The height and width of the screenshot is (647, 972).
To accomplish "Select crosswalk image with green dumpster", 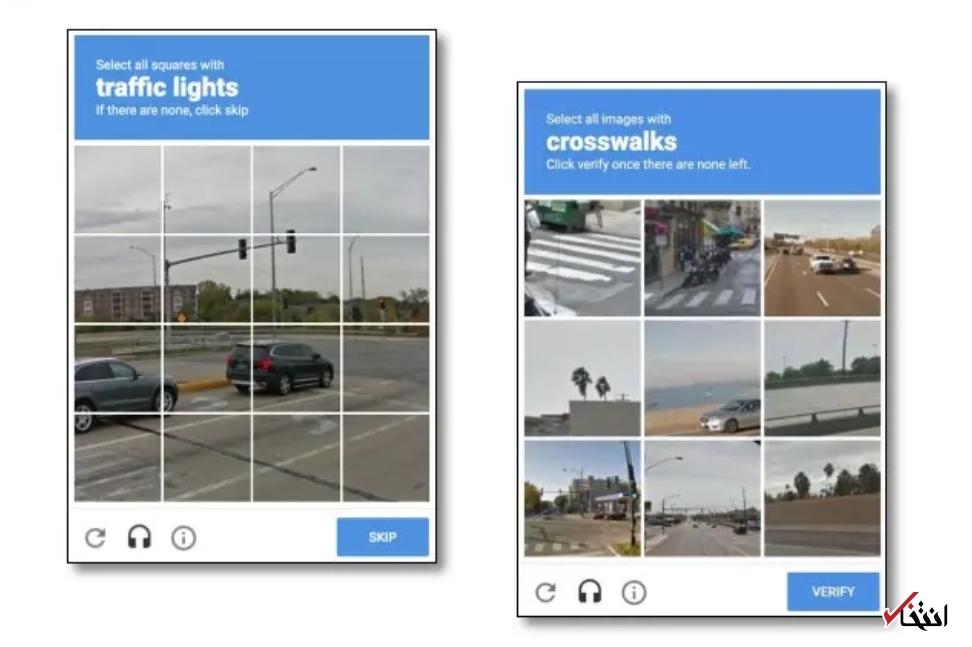I will pyautogui.click(x=583, y=258).
